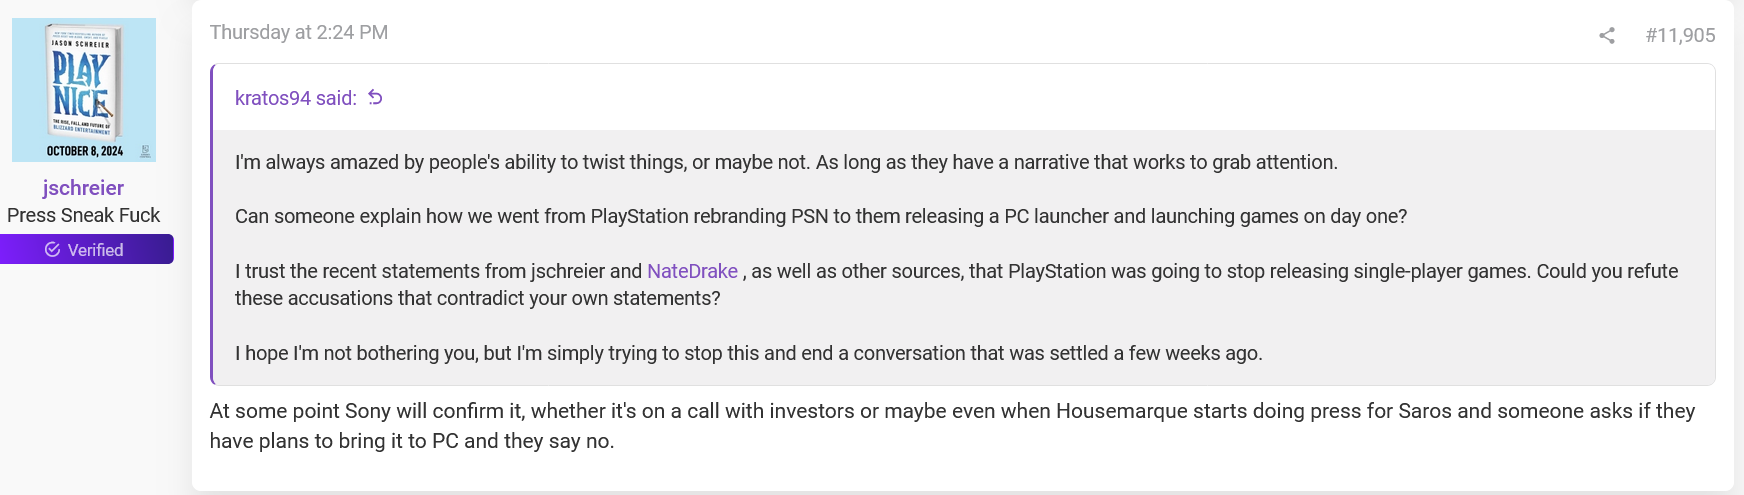This screenshot has width=1744, height=495.
Task: Click the quoted line about people twisting things
Action: coord(786,162)
